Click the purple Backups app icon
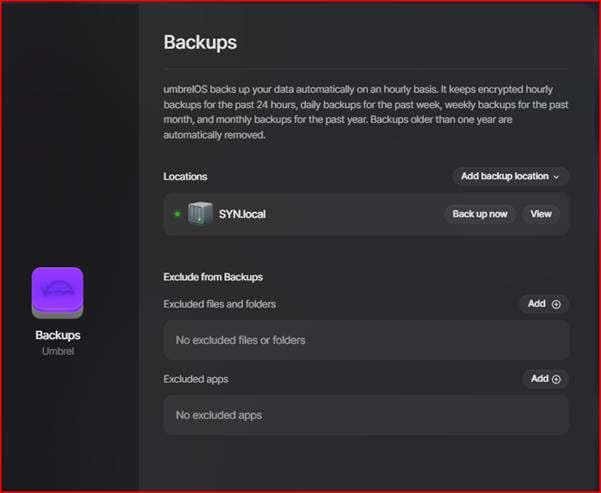This screenshot has height=493, width=601. coord(57,292)
